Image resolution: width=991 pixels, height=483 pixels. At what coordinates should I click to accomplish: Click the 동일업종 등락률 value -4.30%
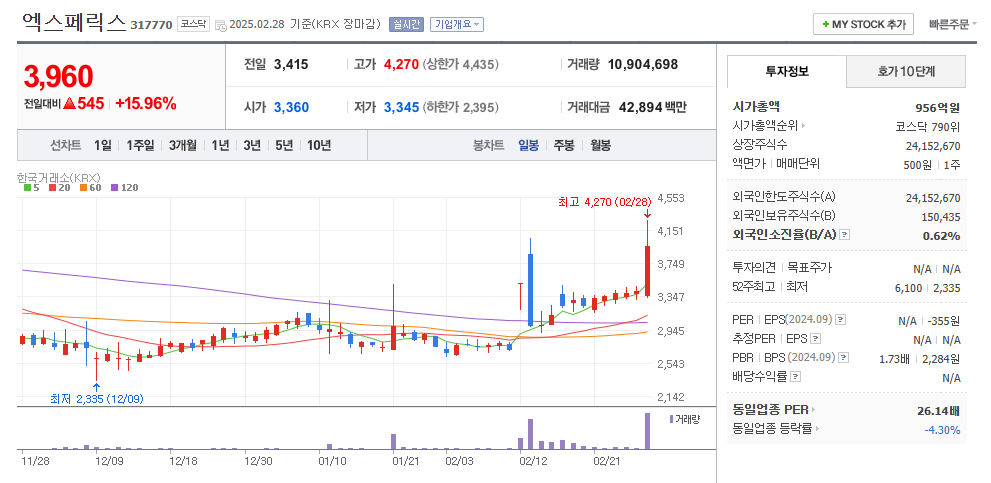tap(942, 430)
